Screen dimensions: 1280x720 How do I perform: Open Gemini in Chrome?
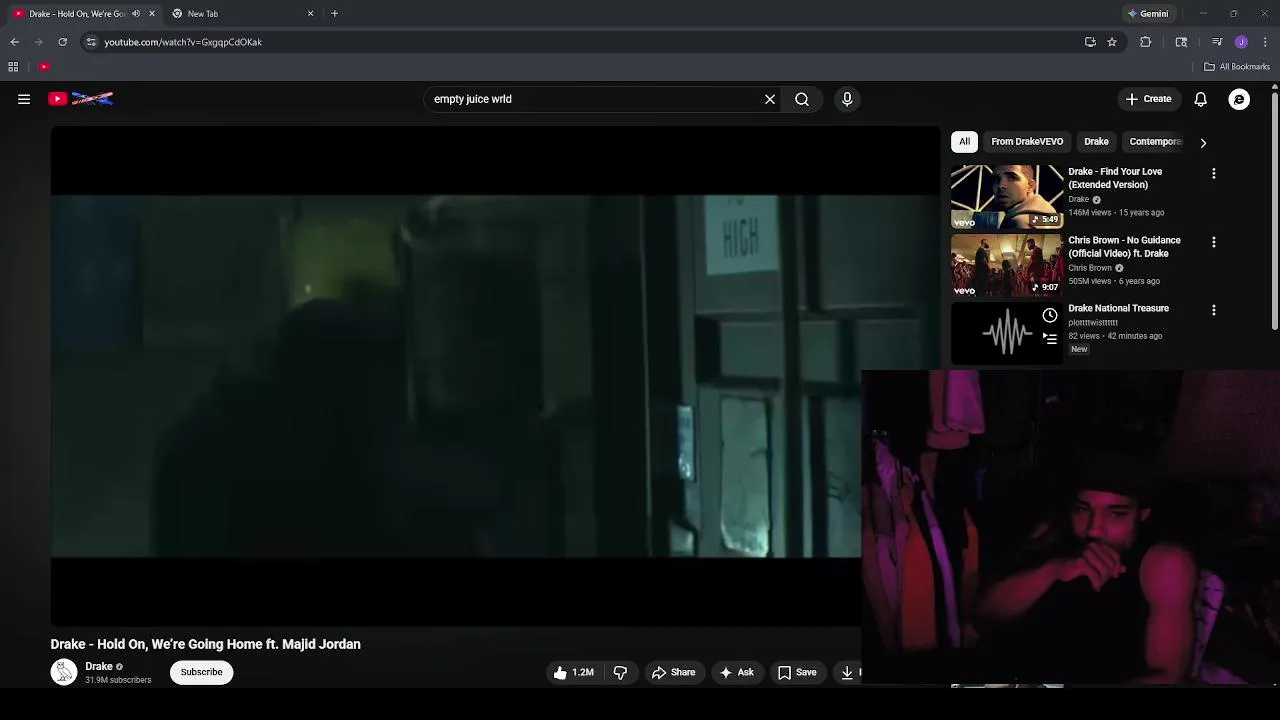point(1147,14)
